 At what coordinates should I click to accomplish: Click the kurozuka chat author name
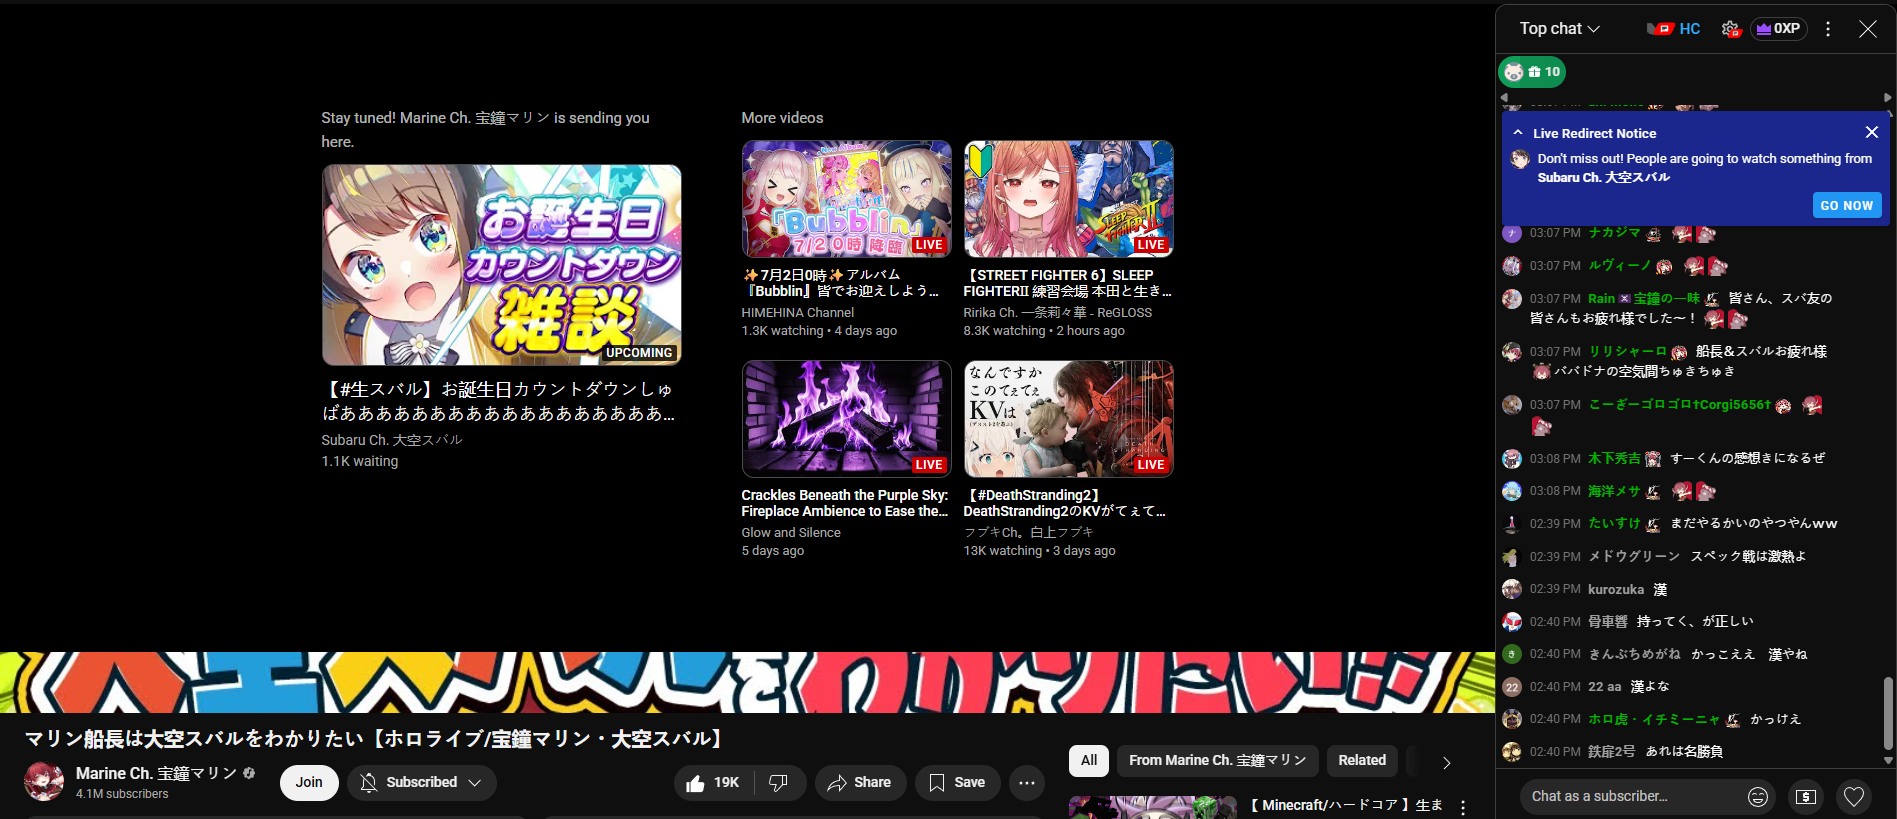[x=1616, y=590]
